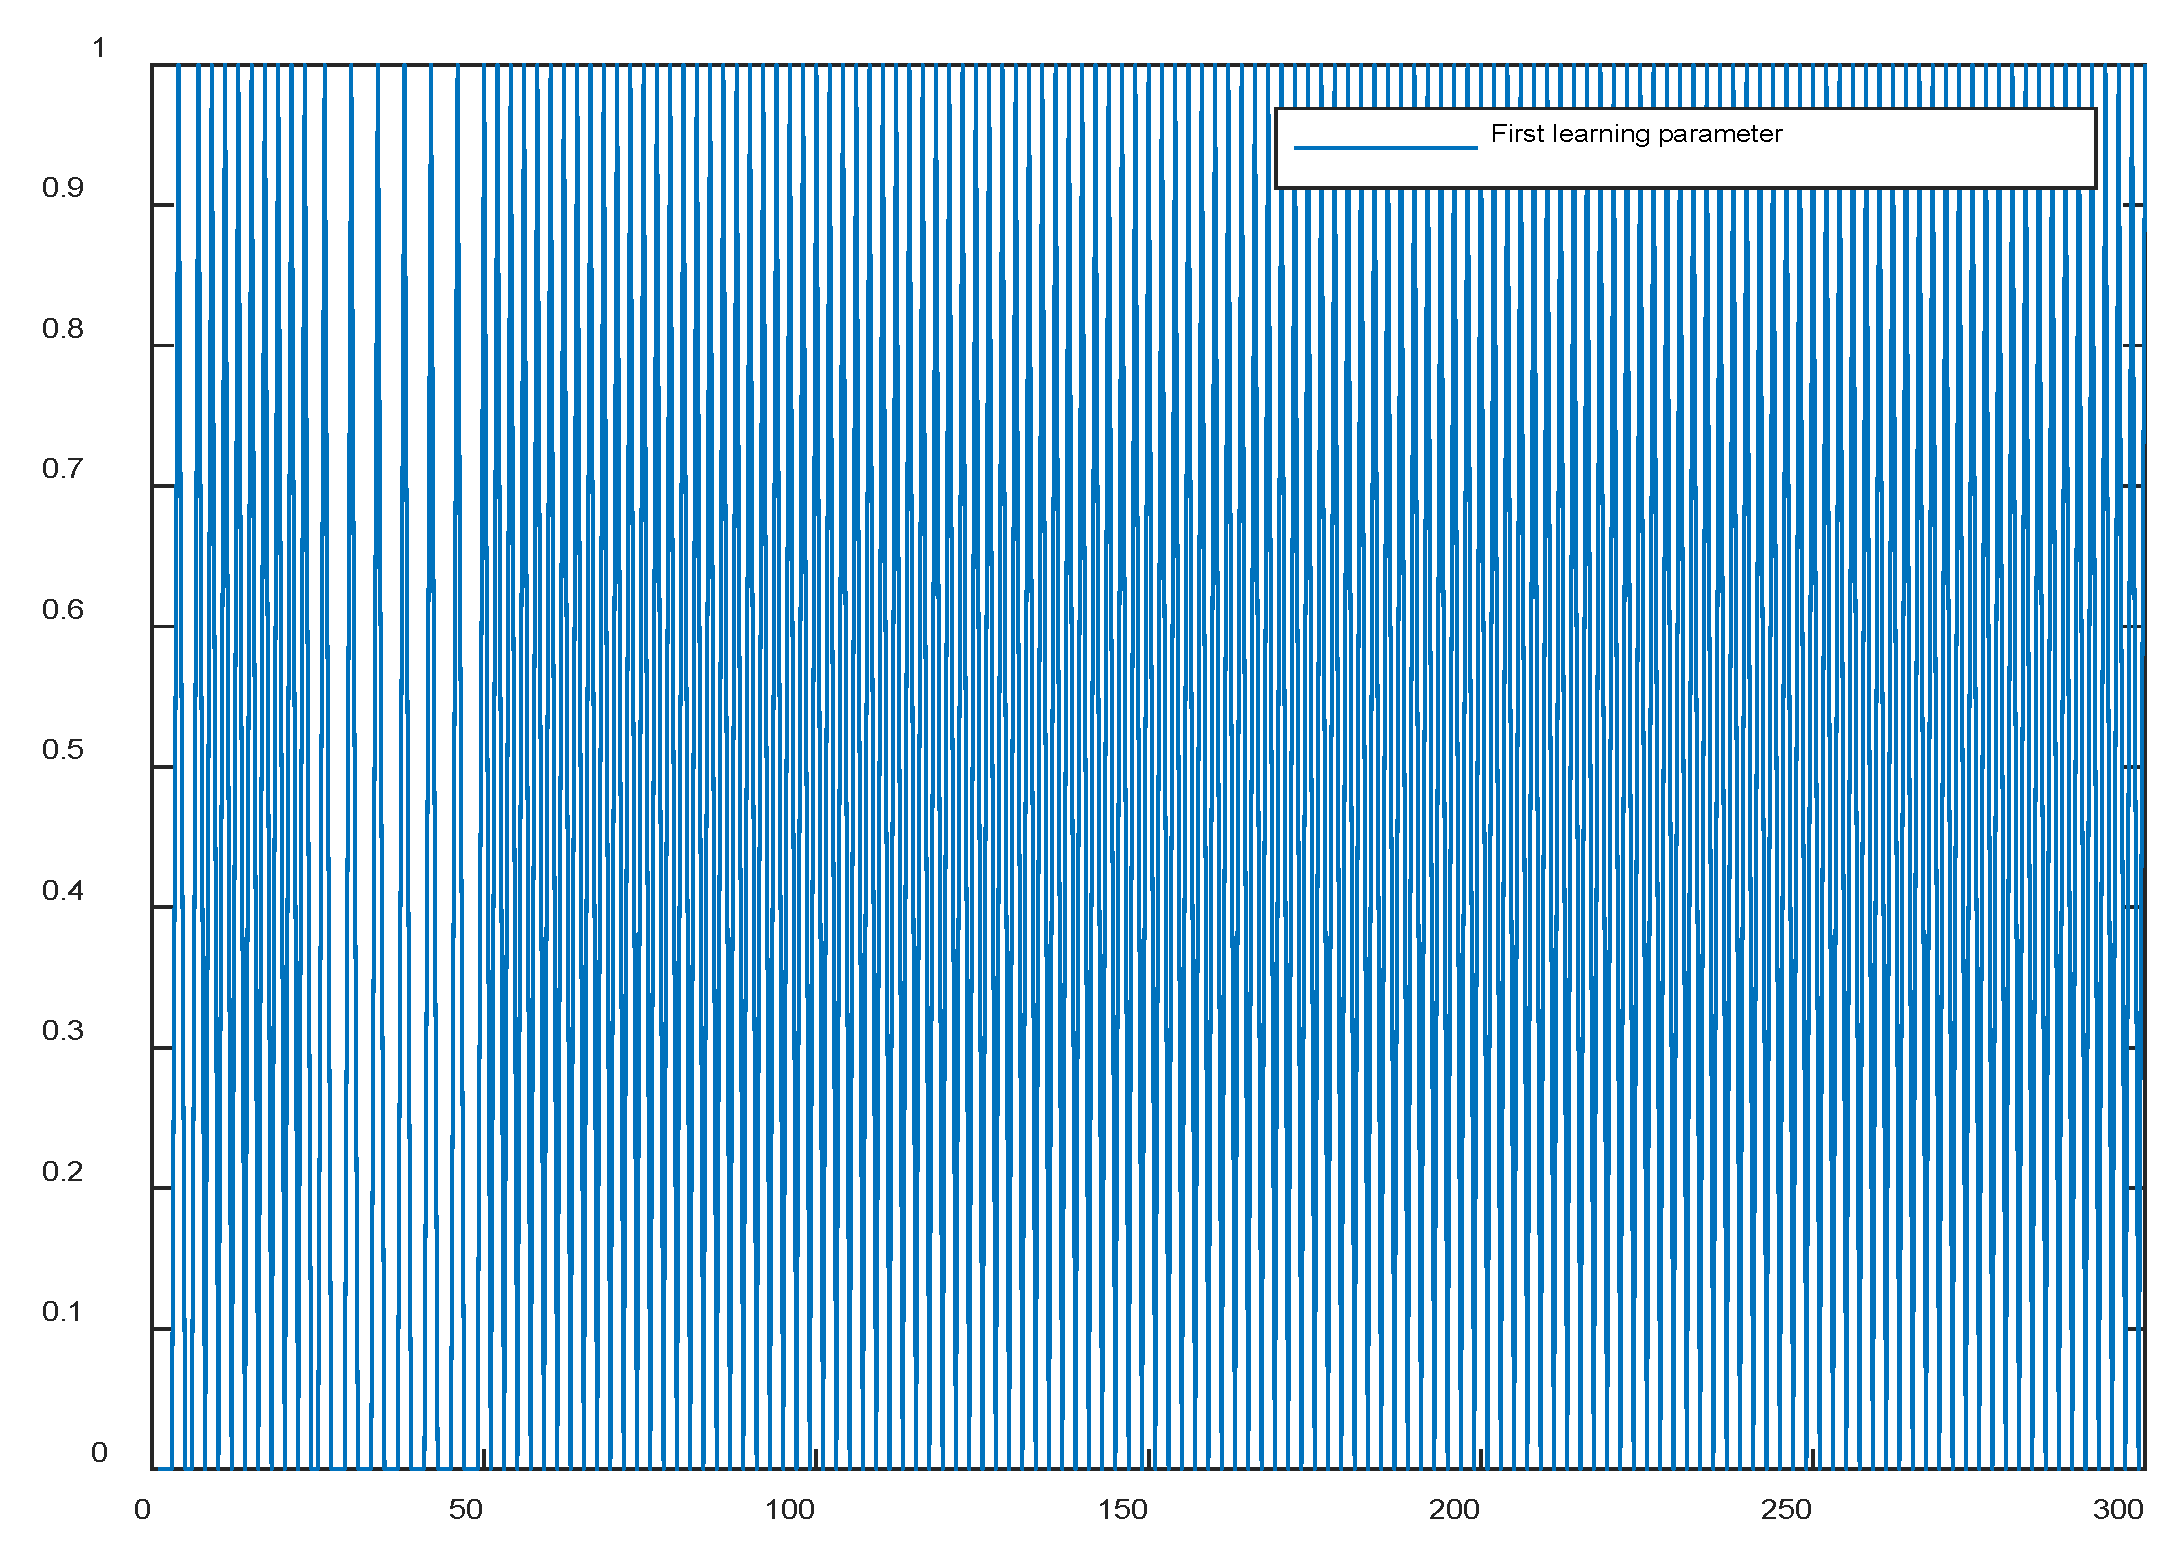2169x1544 pixels.
Task: Click the y-axis label 0.9
Action: (x=62, y=188)
